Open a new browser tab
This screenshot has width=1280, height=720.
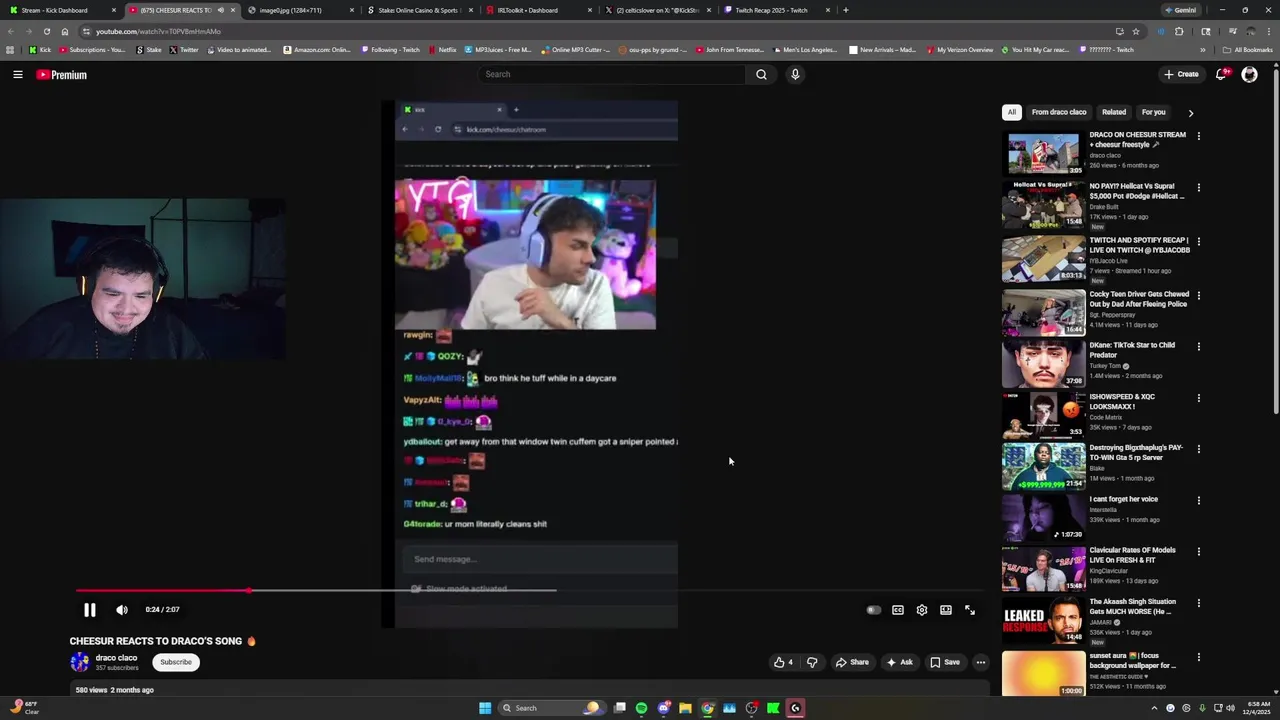tap(846, 10)
